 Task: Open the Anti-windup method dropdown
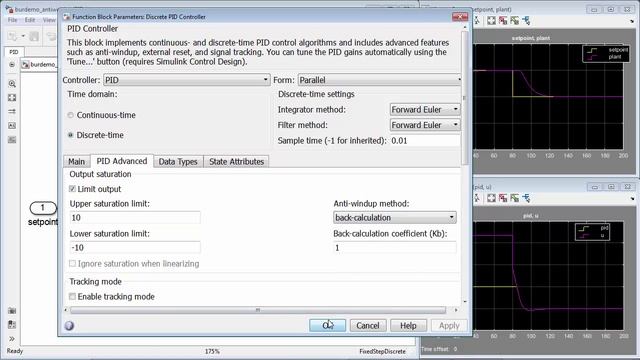(x=395, y=218)
